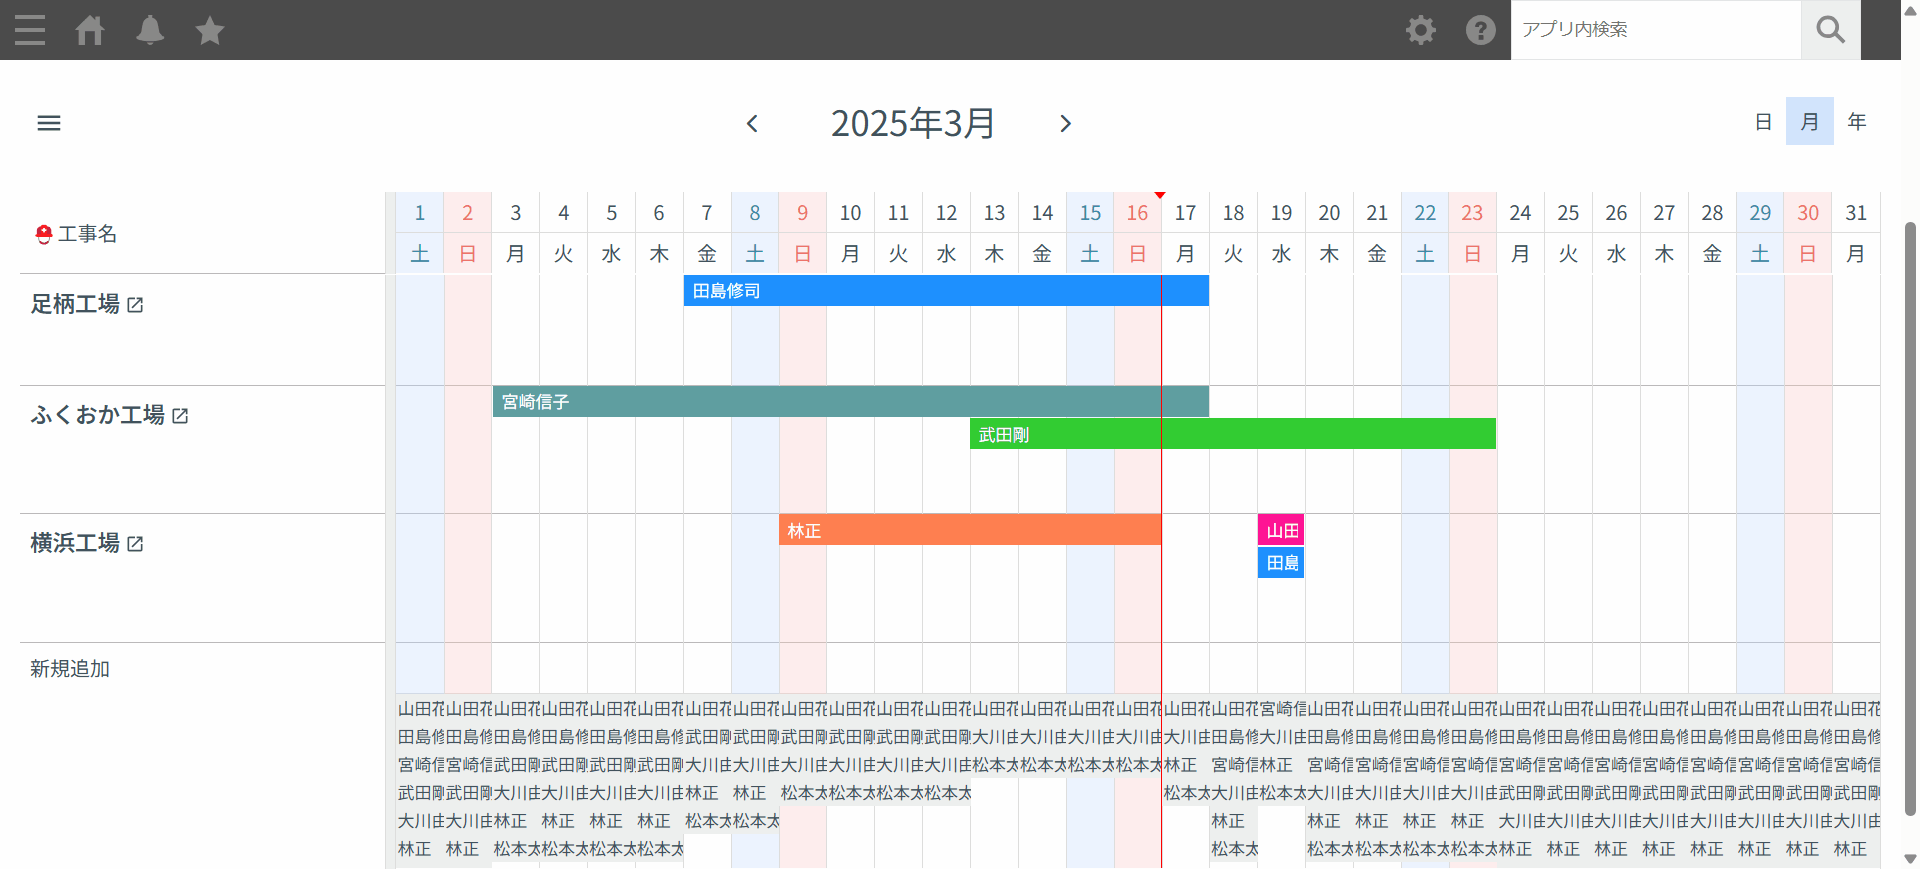Go to previous month with left chevron
The width and height of the screenshot is (1920, 869).
point(753,123)
